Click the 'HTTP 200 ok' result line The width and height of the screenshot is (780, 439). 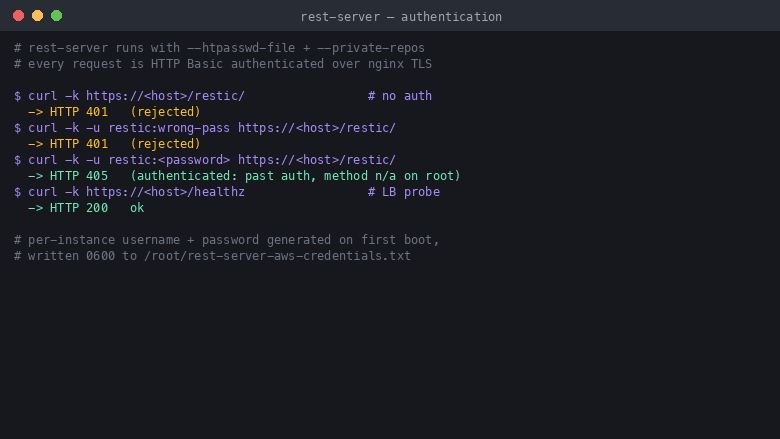(86, 208)
